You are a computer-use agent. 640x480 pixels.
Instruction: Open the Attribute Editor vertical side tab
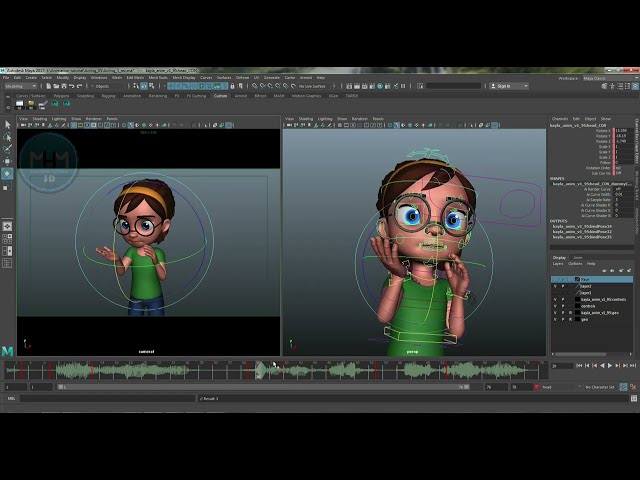(x=637, y=224)
